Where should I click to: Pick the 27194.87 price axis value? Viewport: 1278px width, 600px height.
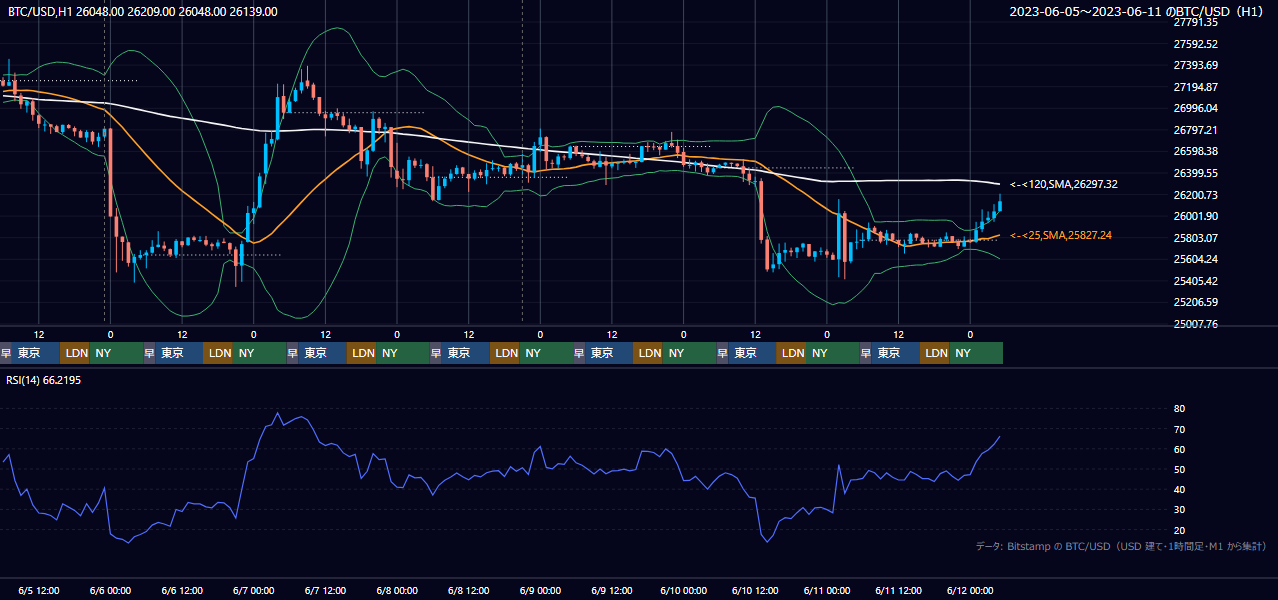tap(1195, 87)
